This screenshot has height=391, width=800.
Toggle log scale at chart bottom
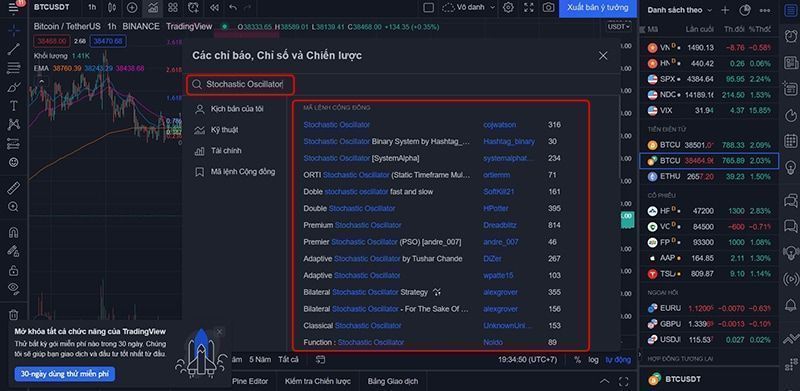pyautogui.click(x=593, y=359)
